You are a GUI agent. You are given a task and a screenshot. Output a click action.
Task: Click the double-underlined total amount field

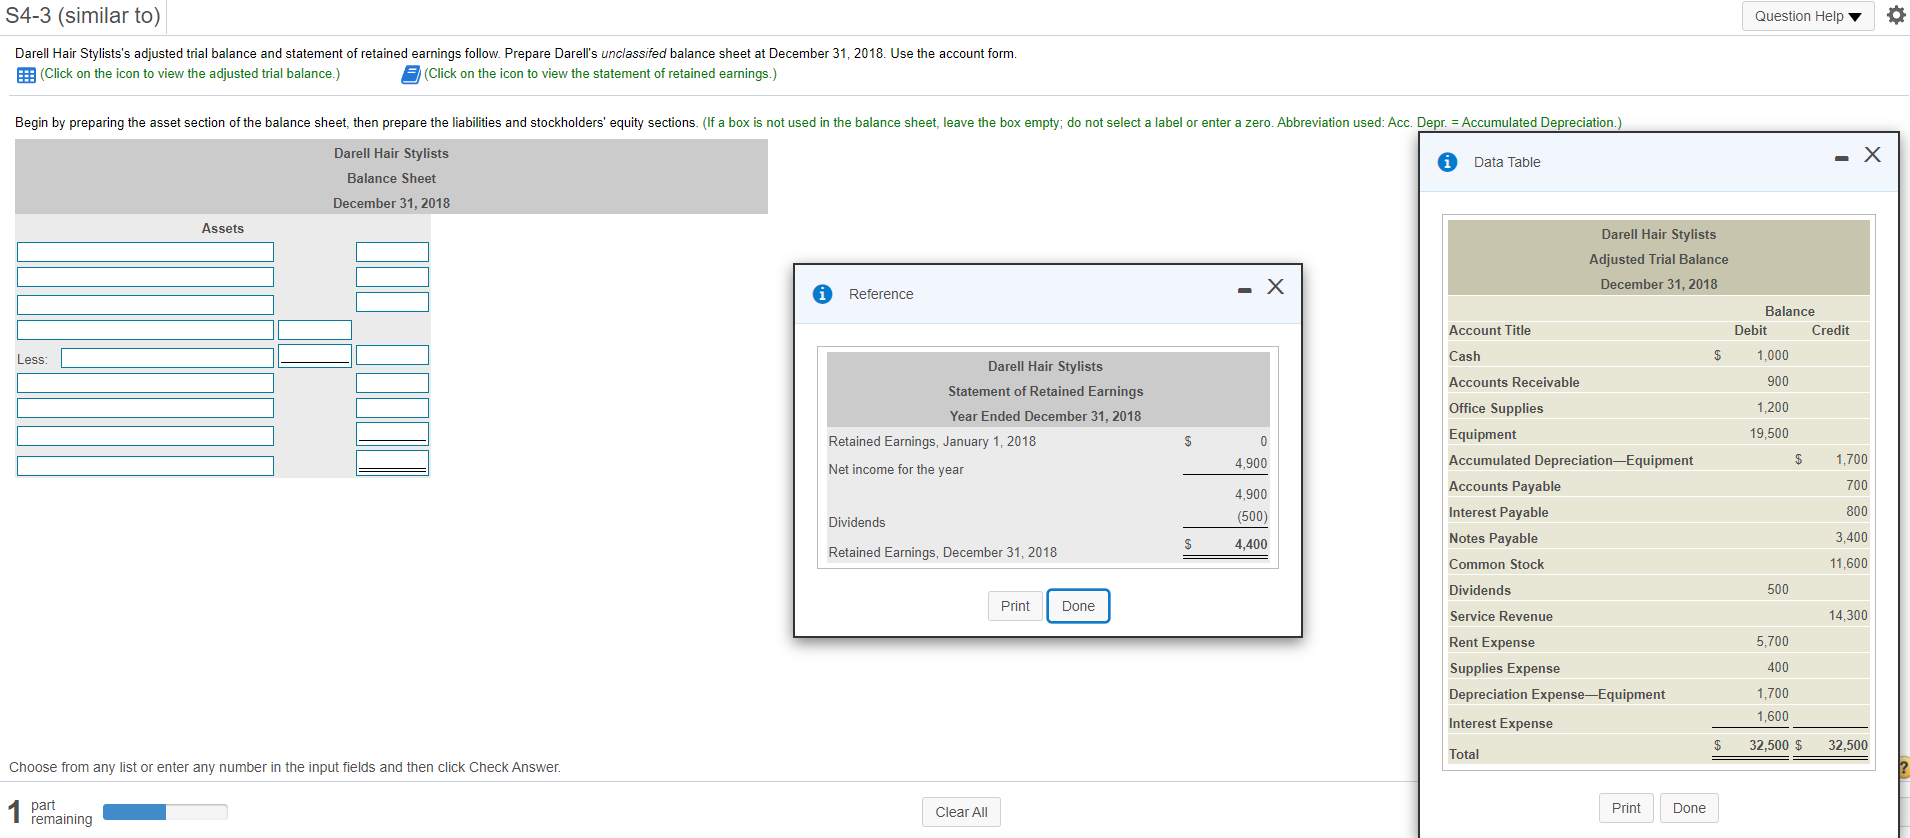point(392,462)
